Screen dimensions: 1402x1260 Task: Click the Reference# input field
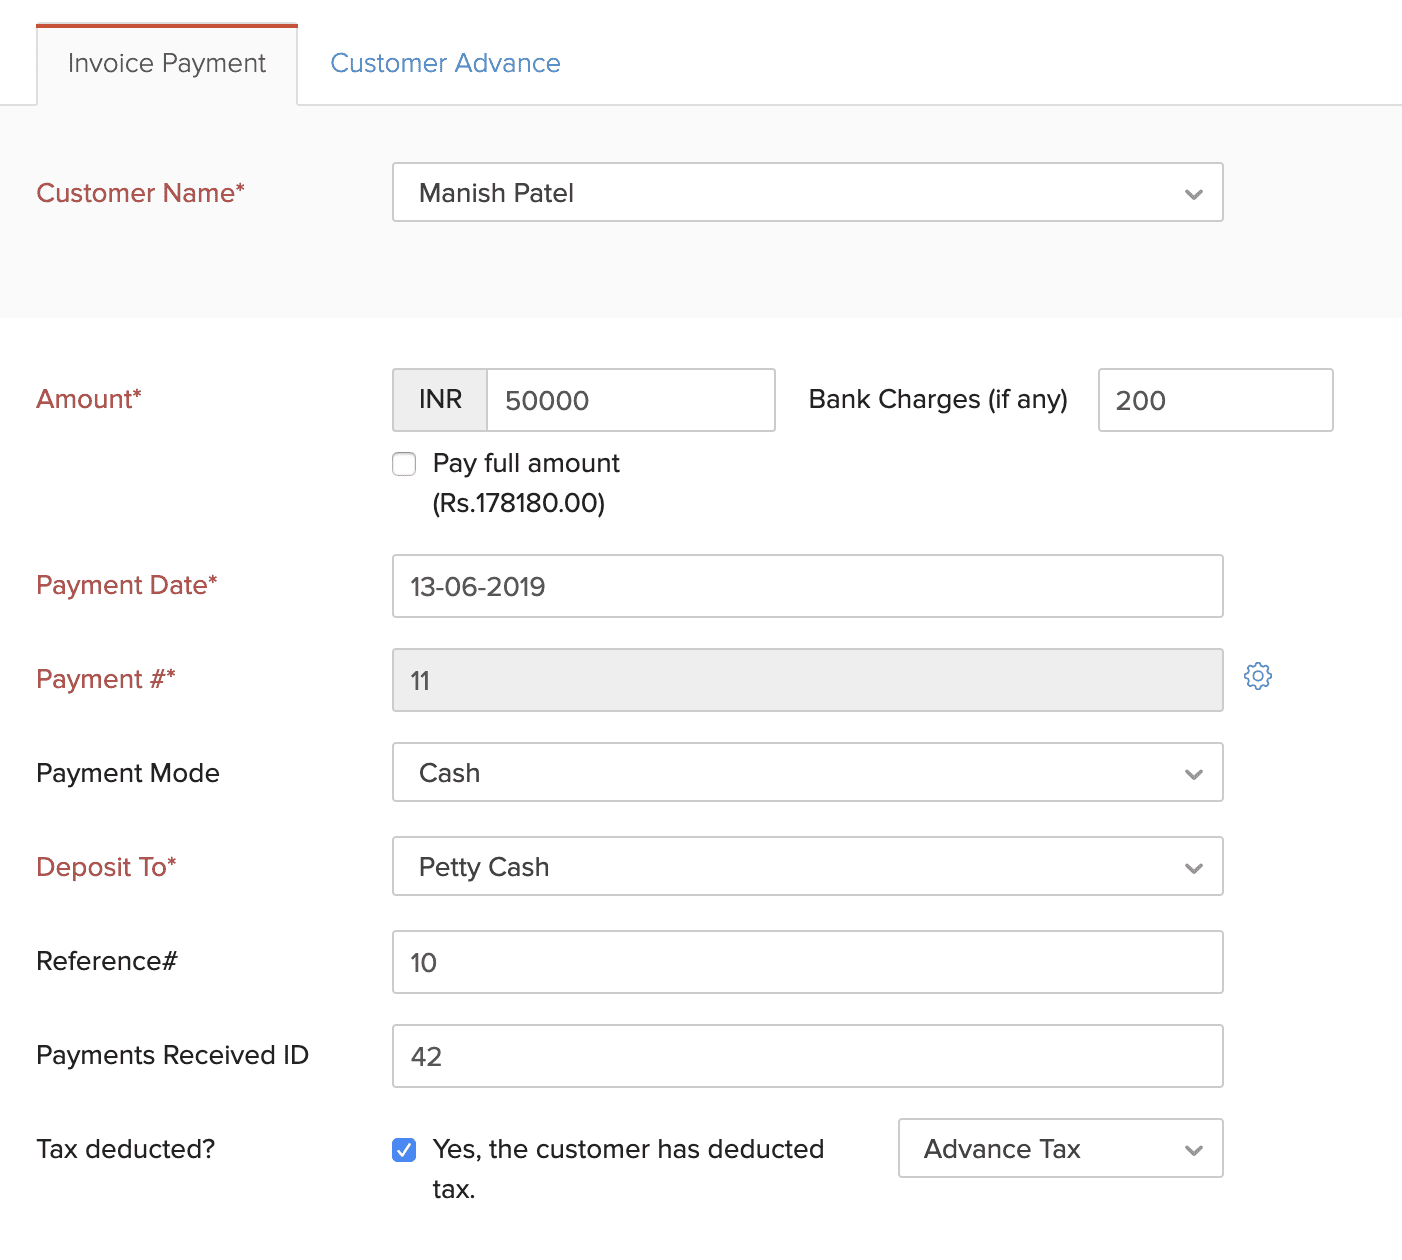[806, 963]
